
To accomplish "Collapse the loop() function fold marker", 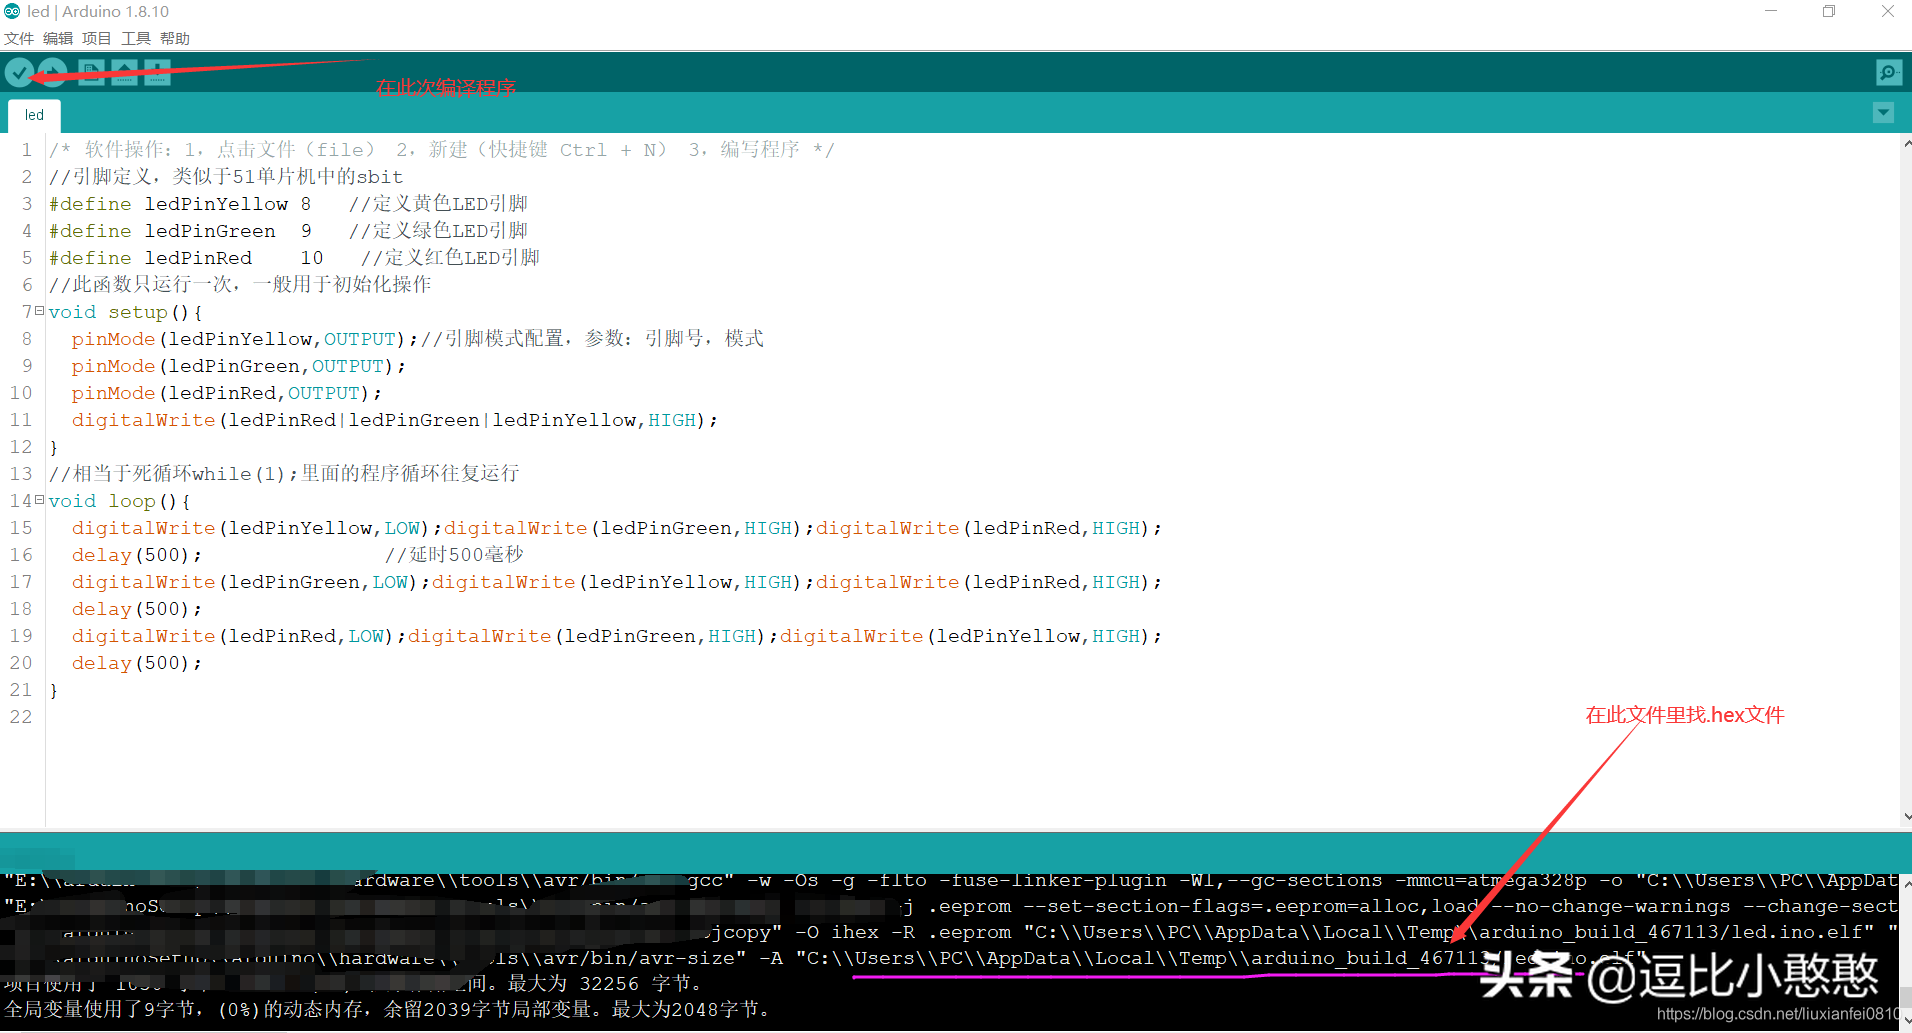I will [x=37, y=499].
